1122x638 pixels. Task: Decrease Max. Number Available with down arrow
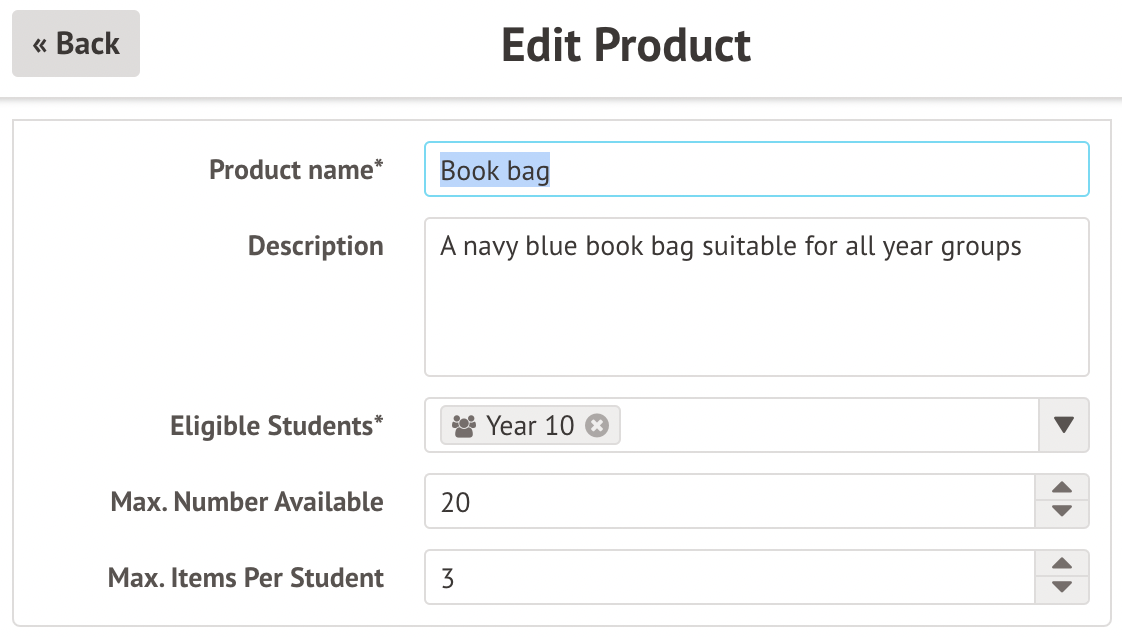point(1063,513)
